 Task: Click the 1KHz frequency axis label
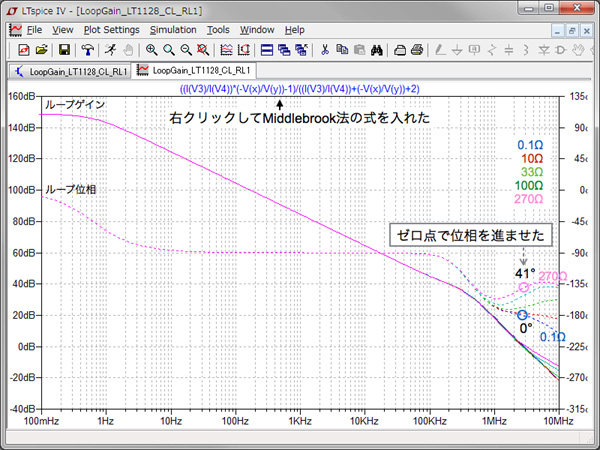pos(300,423)
